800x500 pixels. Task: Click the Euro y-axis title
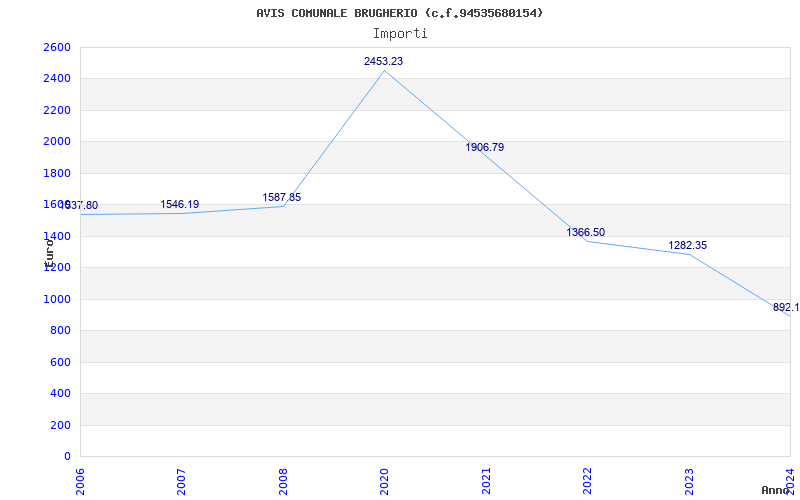pos(49,254)
